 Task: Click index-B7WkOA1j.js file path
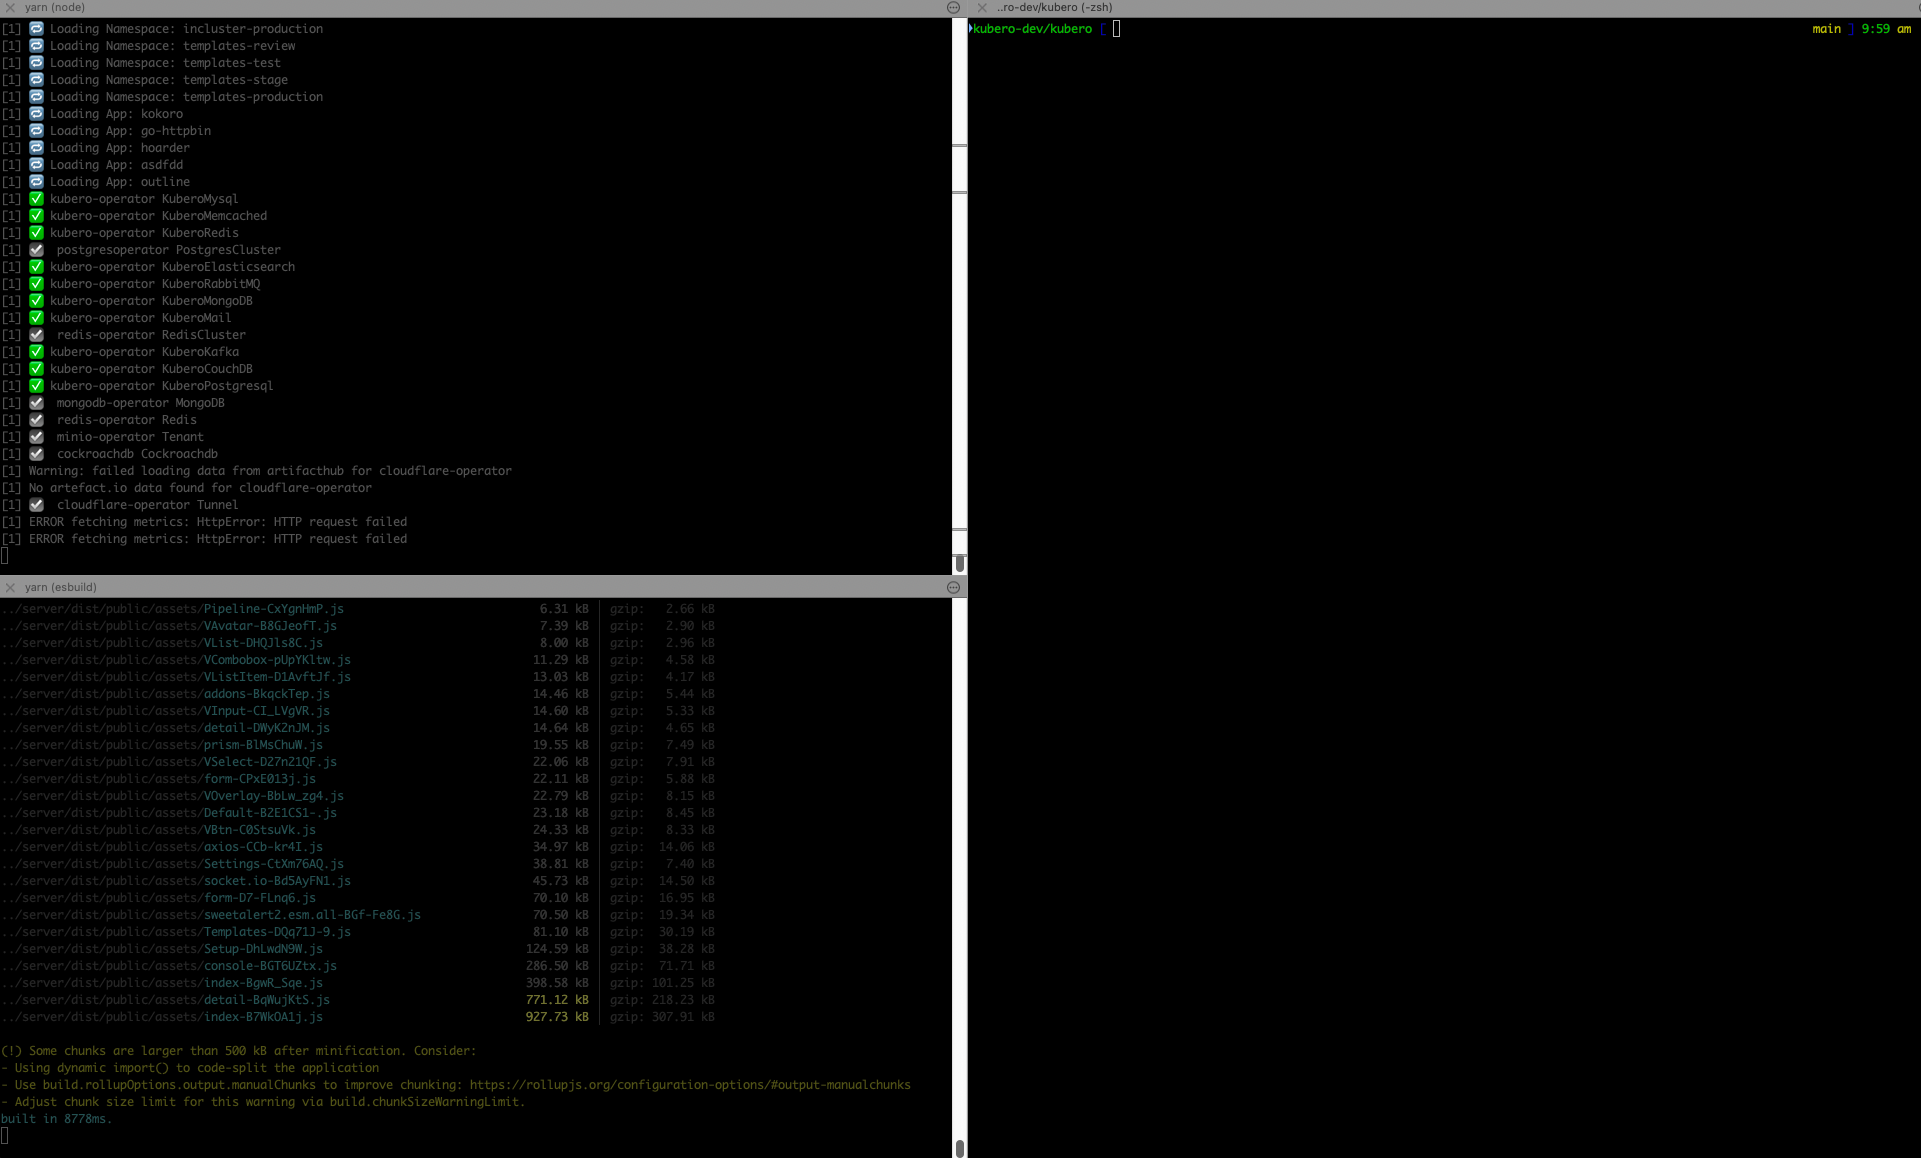[x=262, y=1017]
